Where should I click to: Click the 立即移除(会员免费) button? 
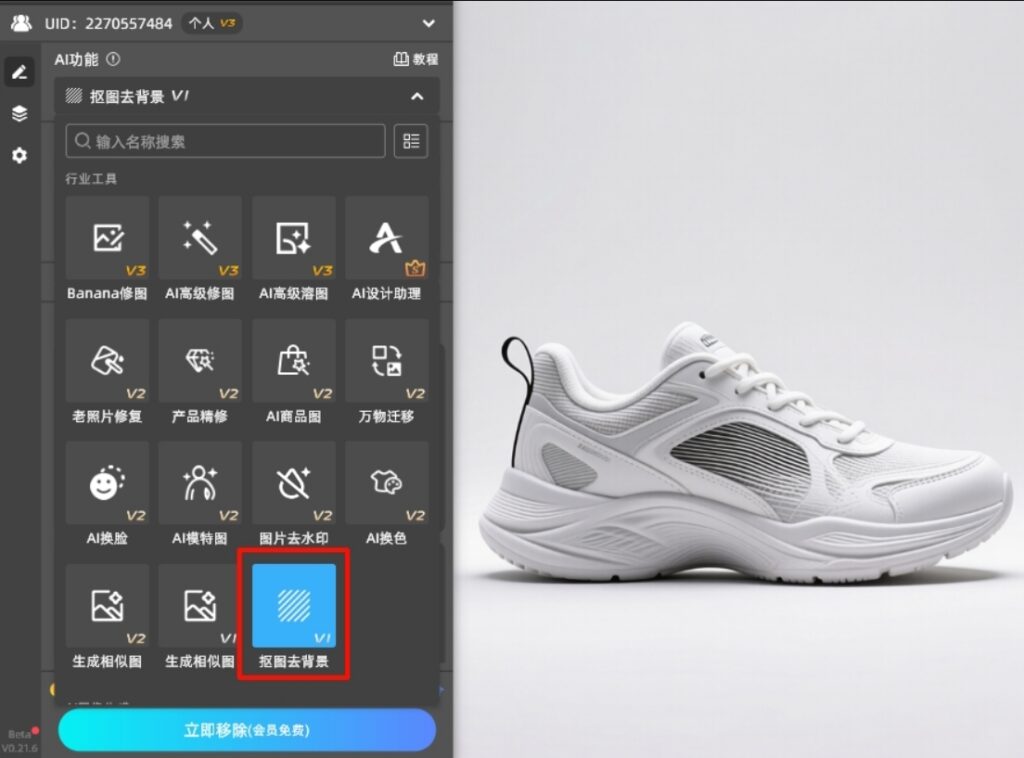pyautogui.click(x=246, y=731)
